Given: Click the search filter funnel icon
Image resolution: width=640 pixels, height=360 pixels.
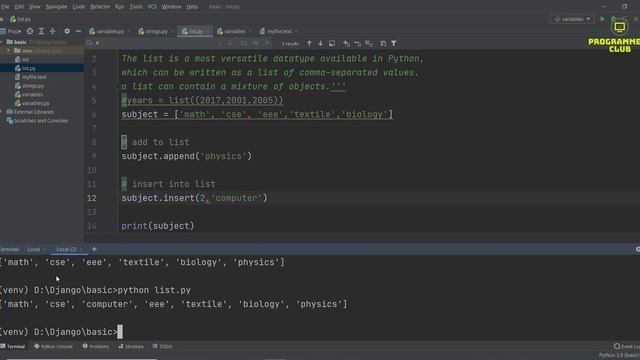Looking at the screenshot, I should 393,43.
